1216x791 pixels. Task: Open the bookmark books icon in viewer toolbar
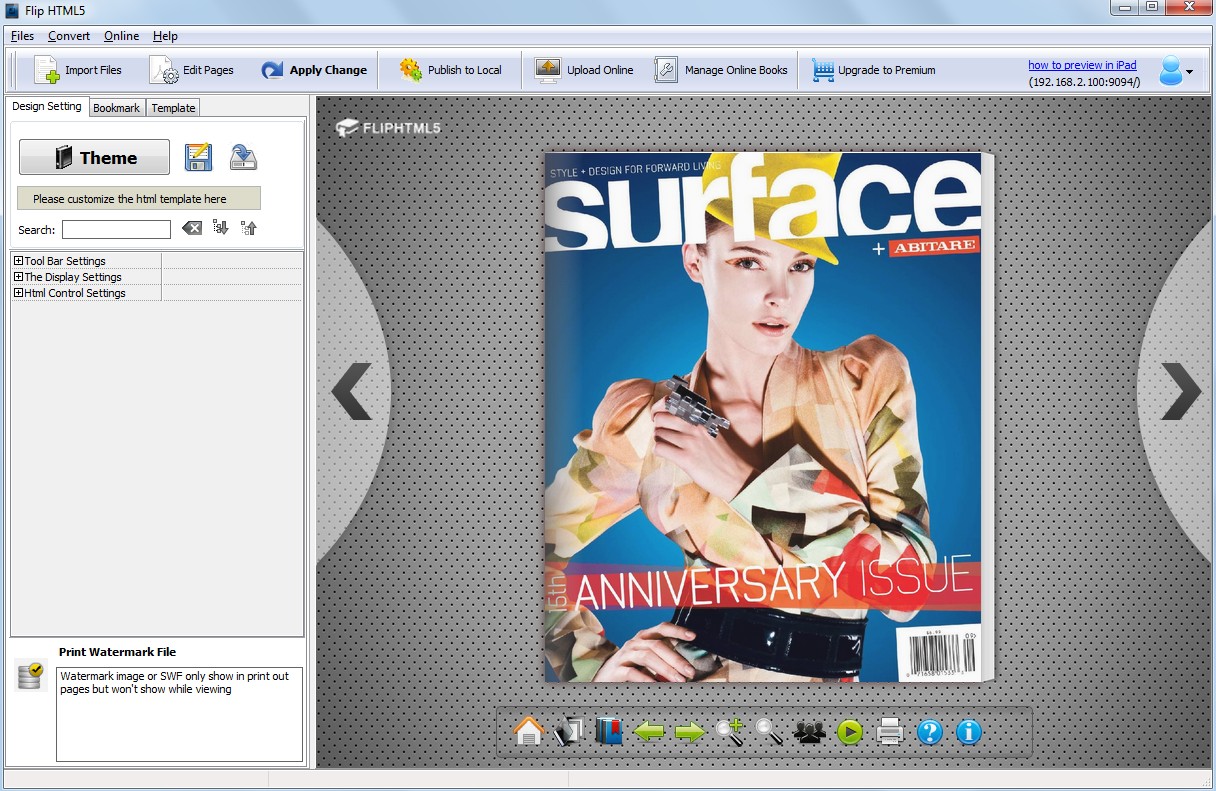608,732
